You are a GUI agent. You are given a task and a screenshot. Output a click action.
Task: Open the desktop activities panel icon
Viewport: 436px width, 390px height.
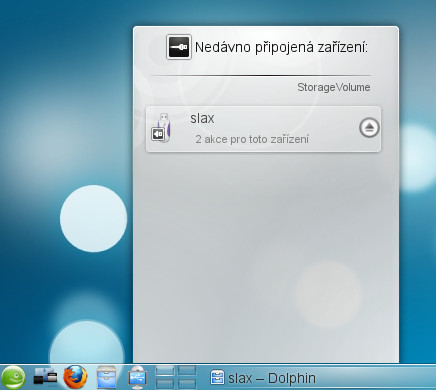pyautogui.click(x=45, y=377)
